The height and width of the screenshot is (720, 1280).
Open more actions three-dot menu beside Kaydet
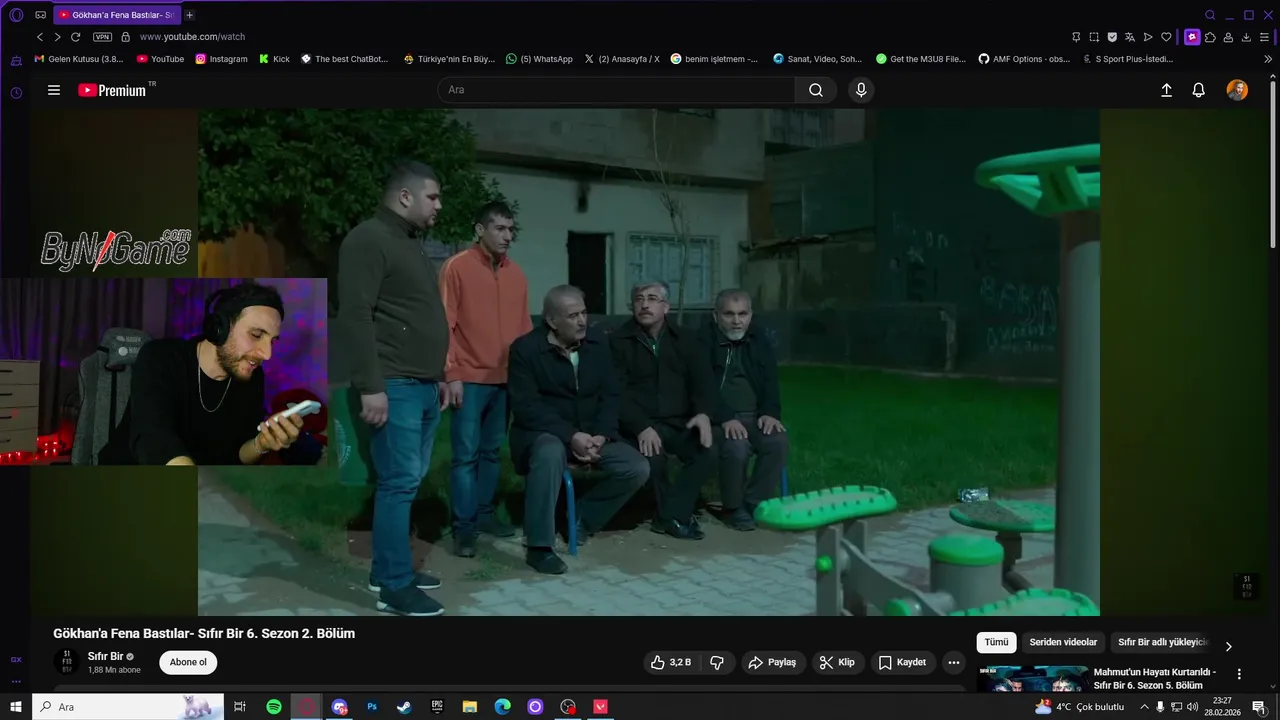click(x=953, y=662)
